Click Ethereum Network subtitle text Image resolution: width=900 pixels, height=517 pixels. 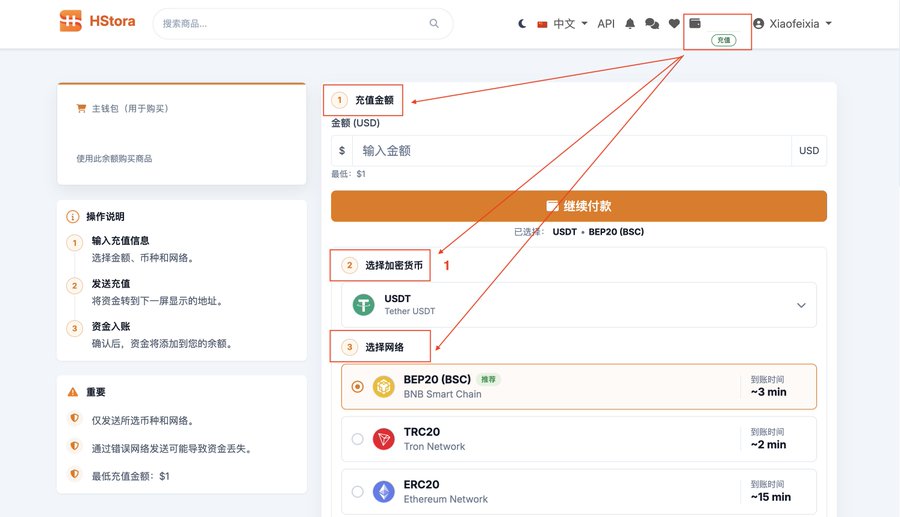tap(446, 499)
